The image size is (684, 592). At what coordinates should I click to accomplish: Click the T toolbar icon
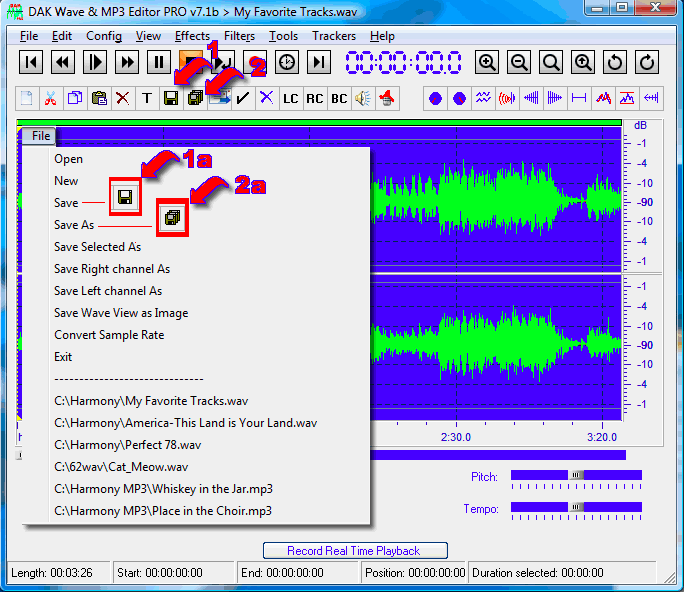click(x=147, y=98)
